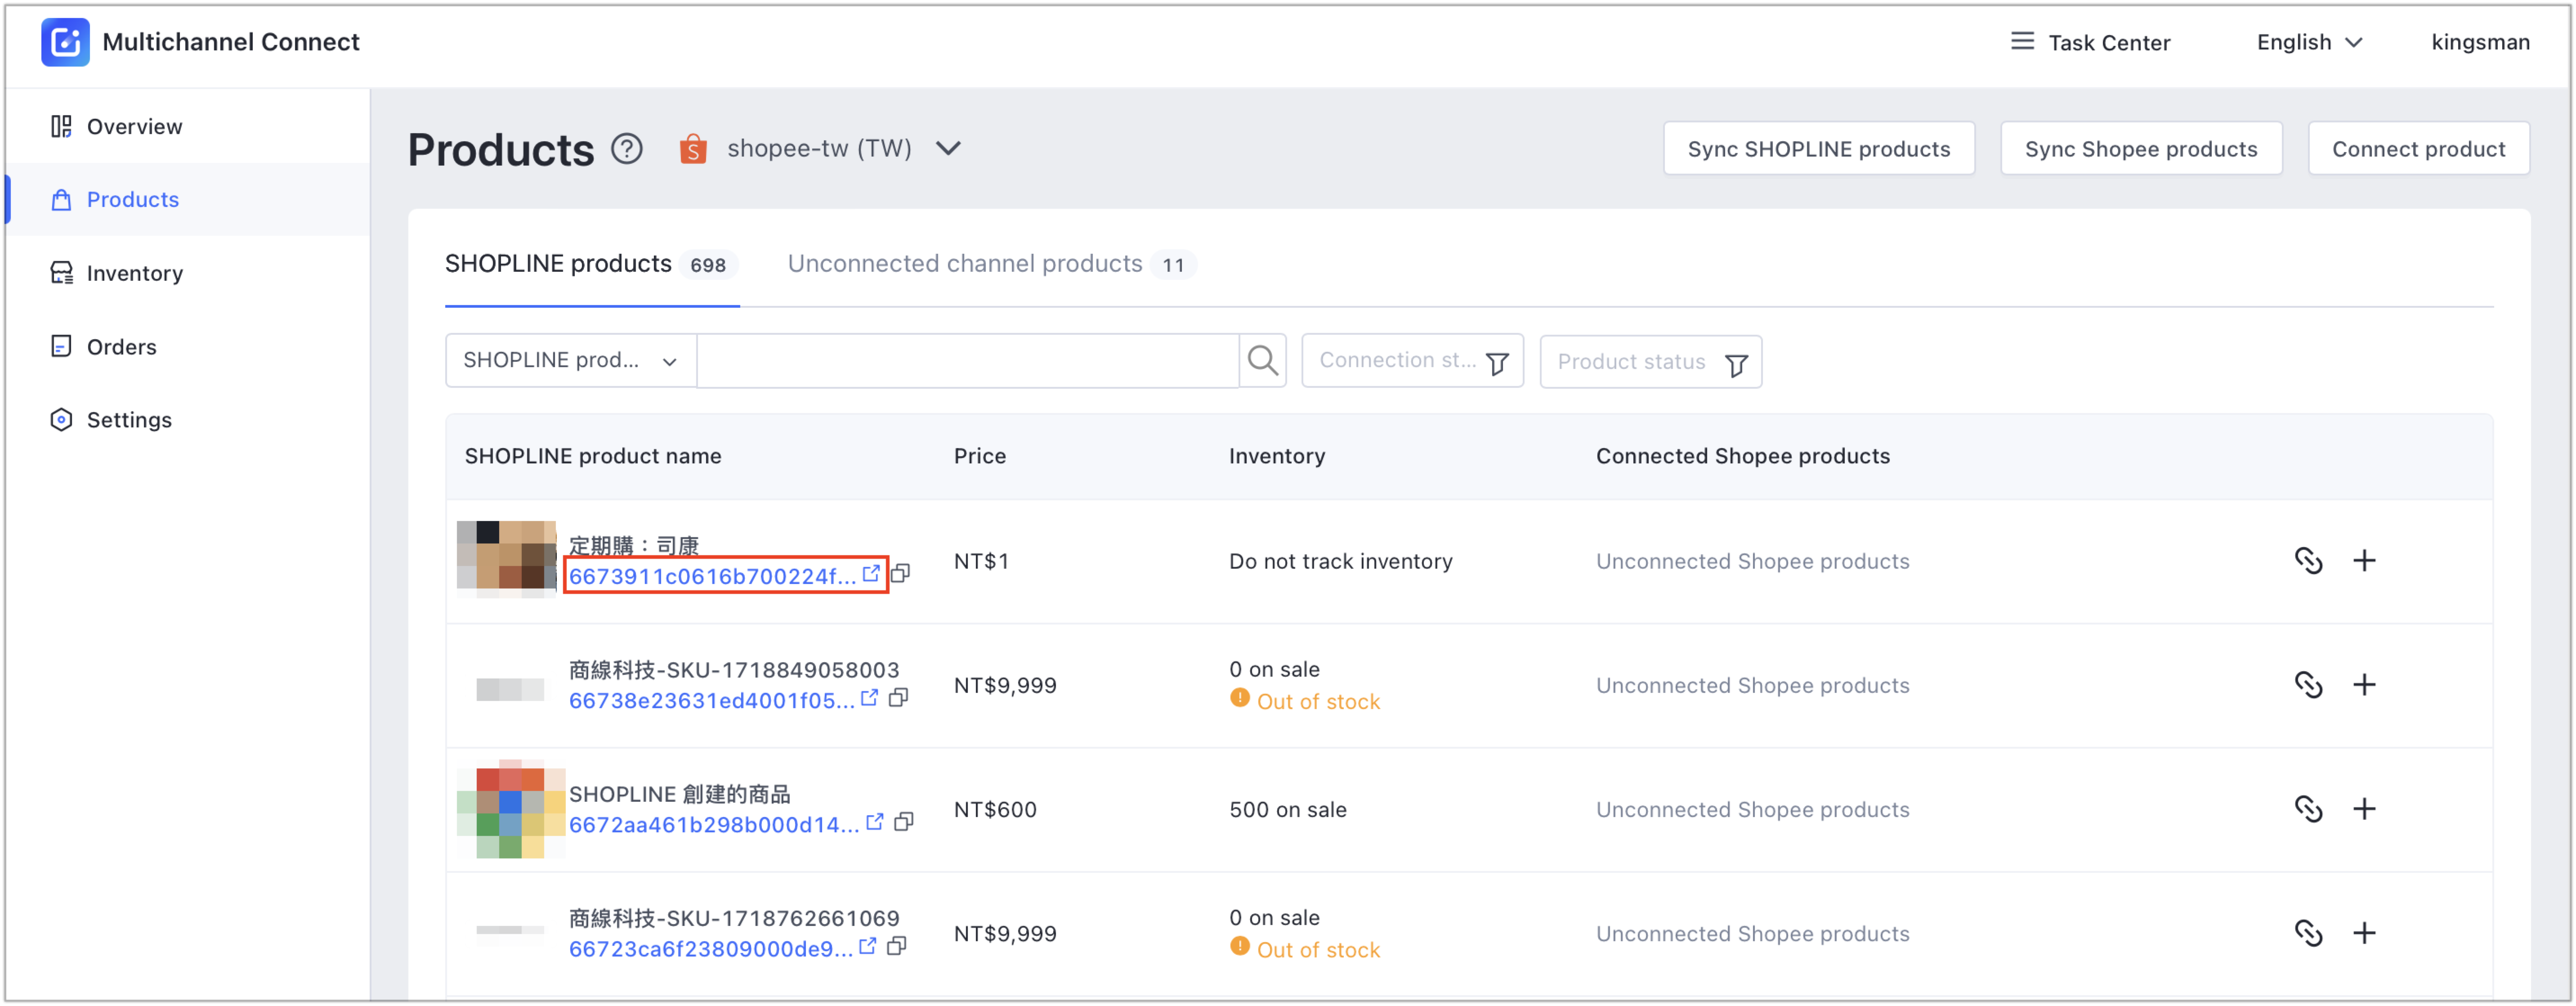Click thumbnail of SHOPLINE 創建的商品 product
Image resolution: width=2576 pixels, height=1006 pixels.
tap(511, 808)
